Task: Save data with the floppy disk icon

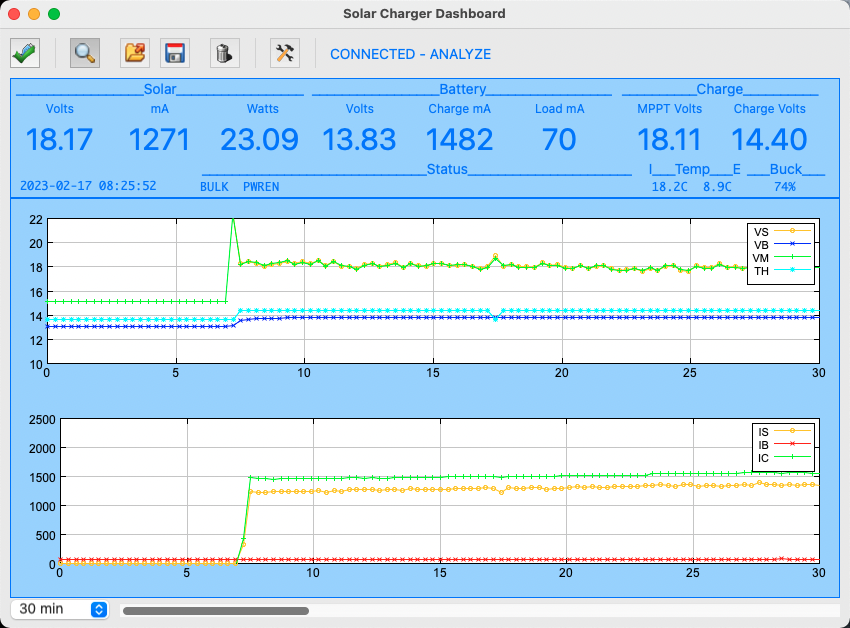Action: 175,53
